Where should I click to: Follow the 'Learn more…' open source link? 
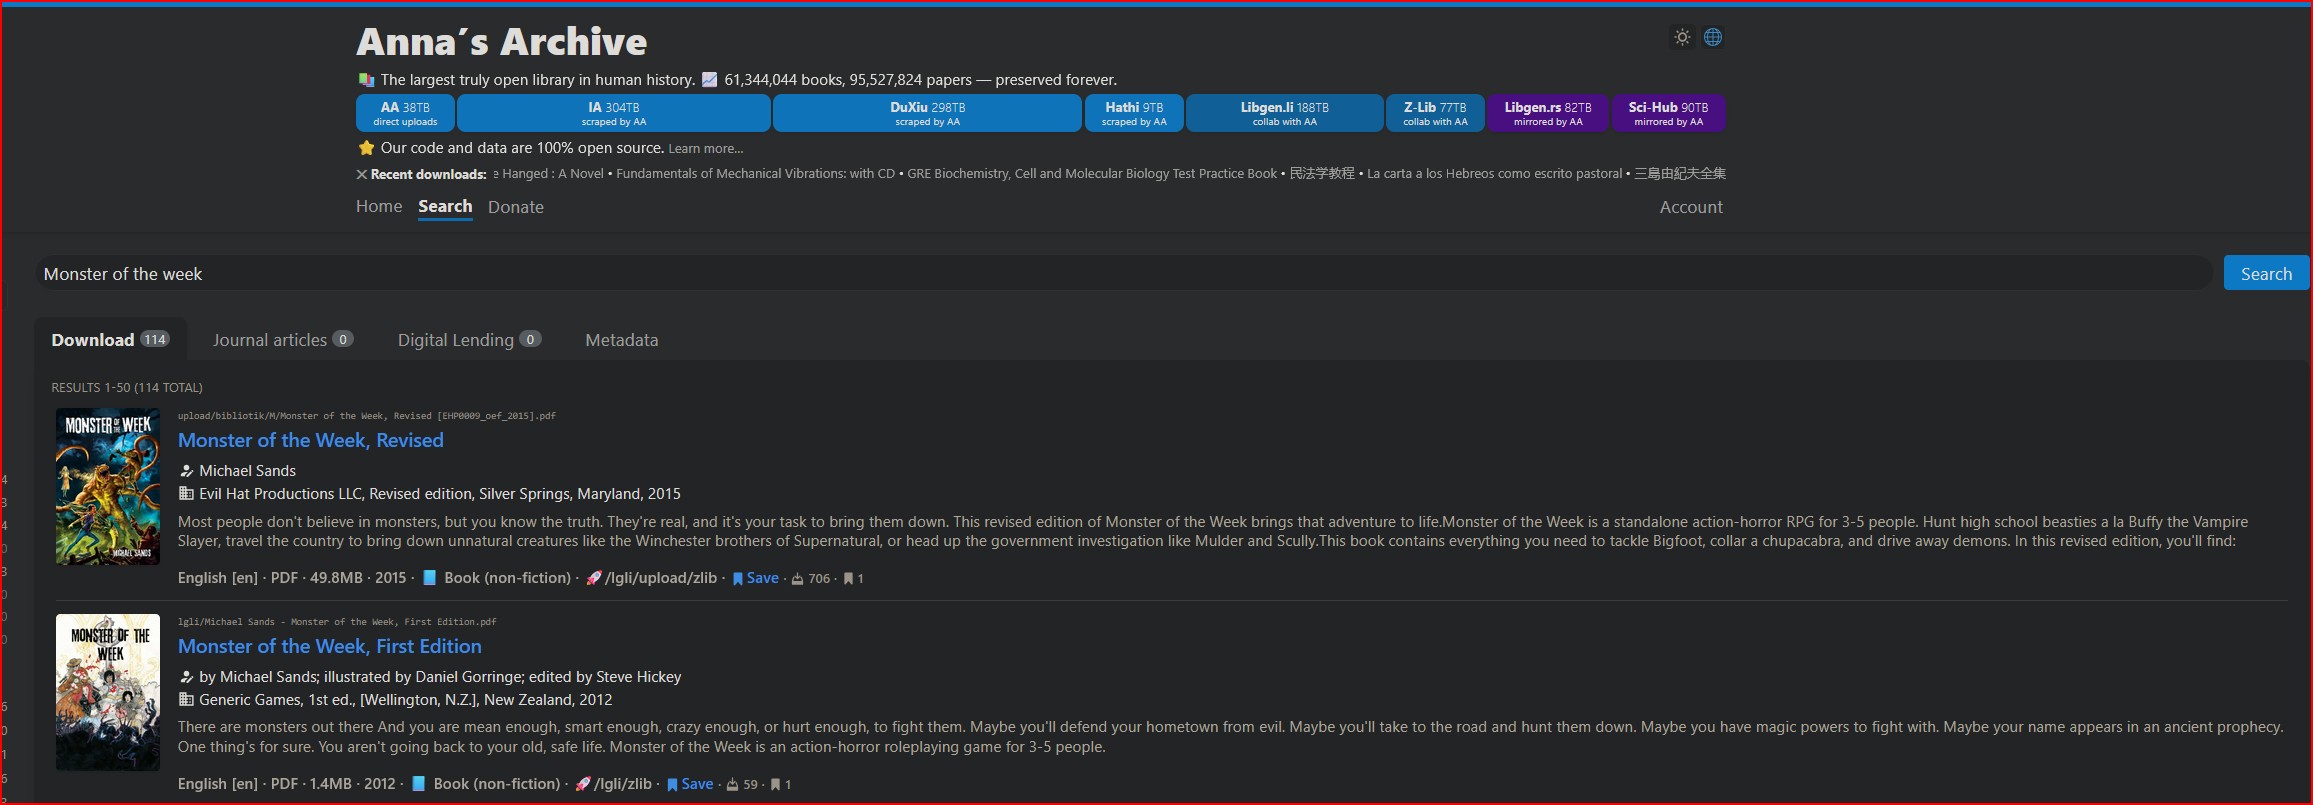(x=706, y=149)
